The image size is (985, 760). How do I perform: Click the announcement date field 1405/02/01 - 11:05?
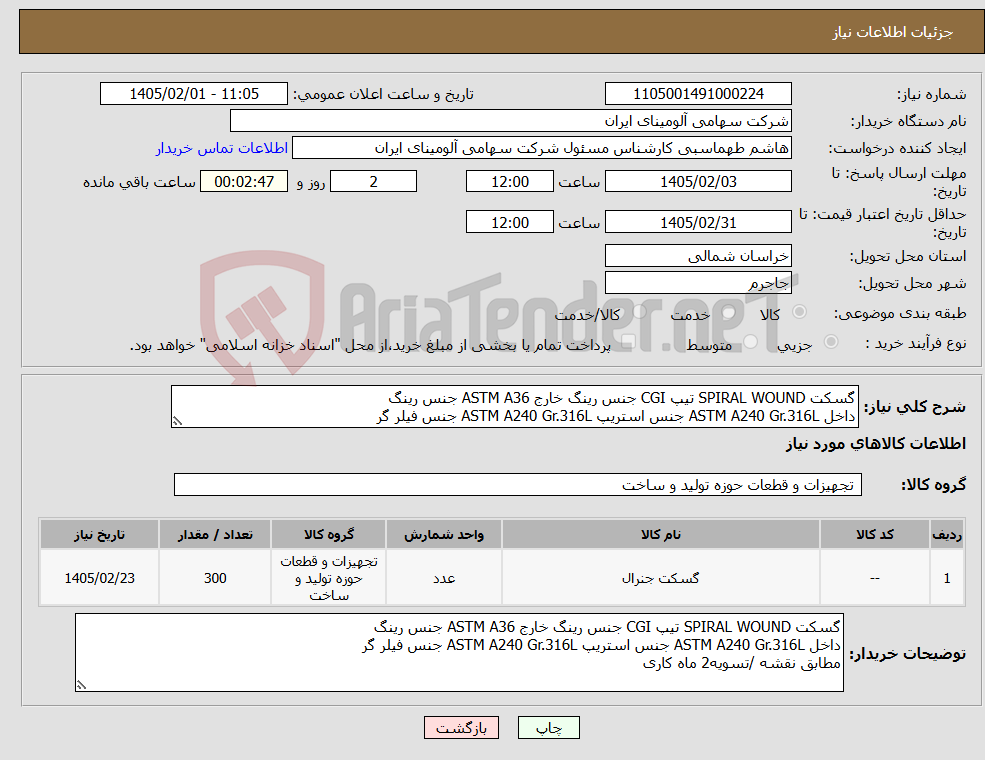(193, 94)
